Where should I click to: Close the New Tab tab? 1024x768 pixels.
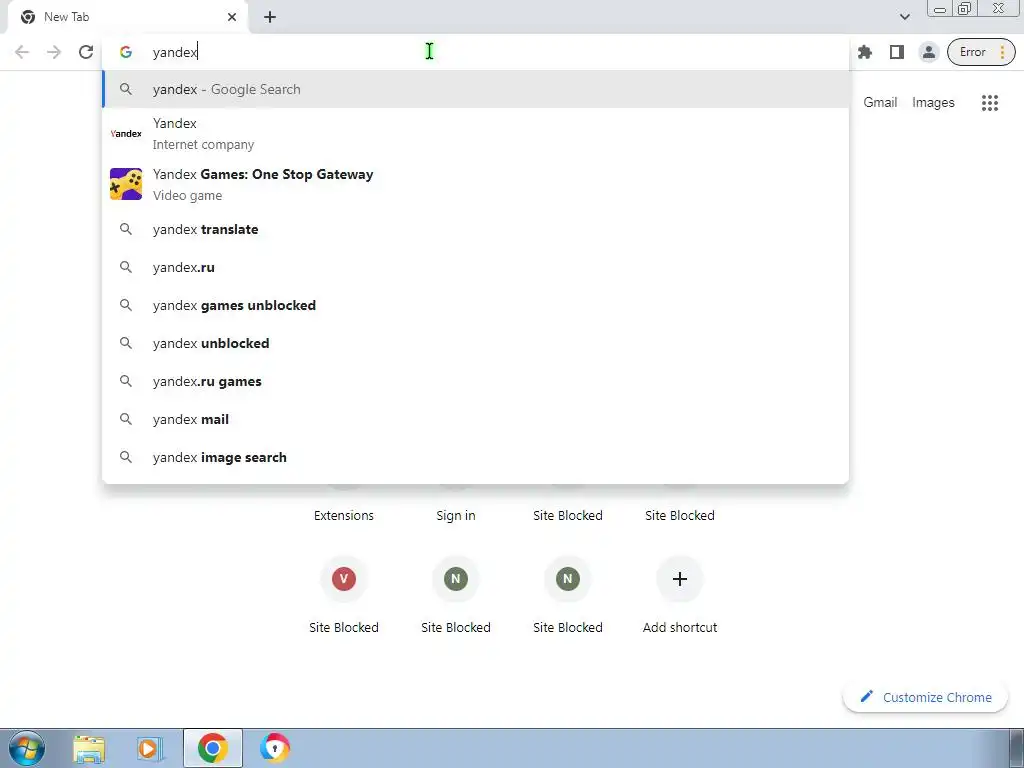pos(232,17)
